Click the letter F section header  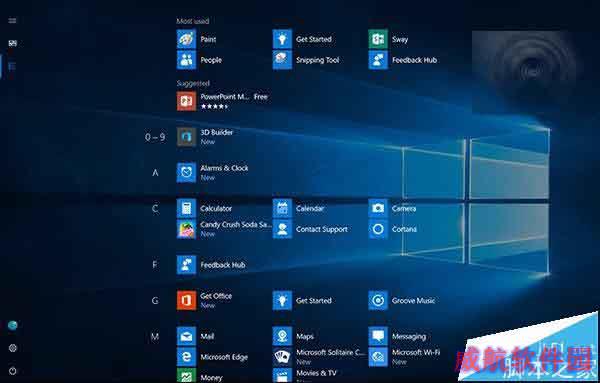tap(155, 265)
